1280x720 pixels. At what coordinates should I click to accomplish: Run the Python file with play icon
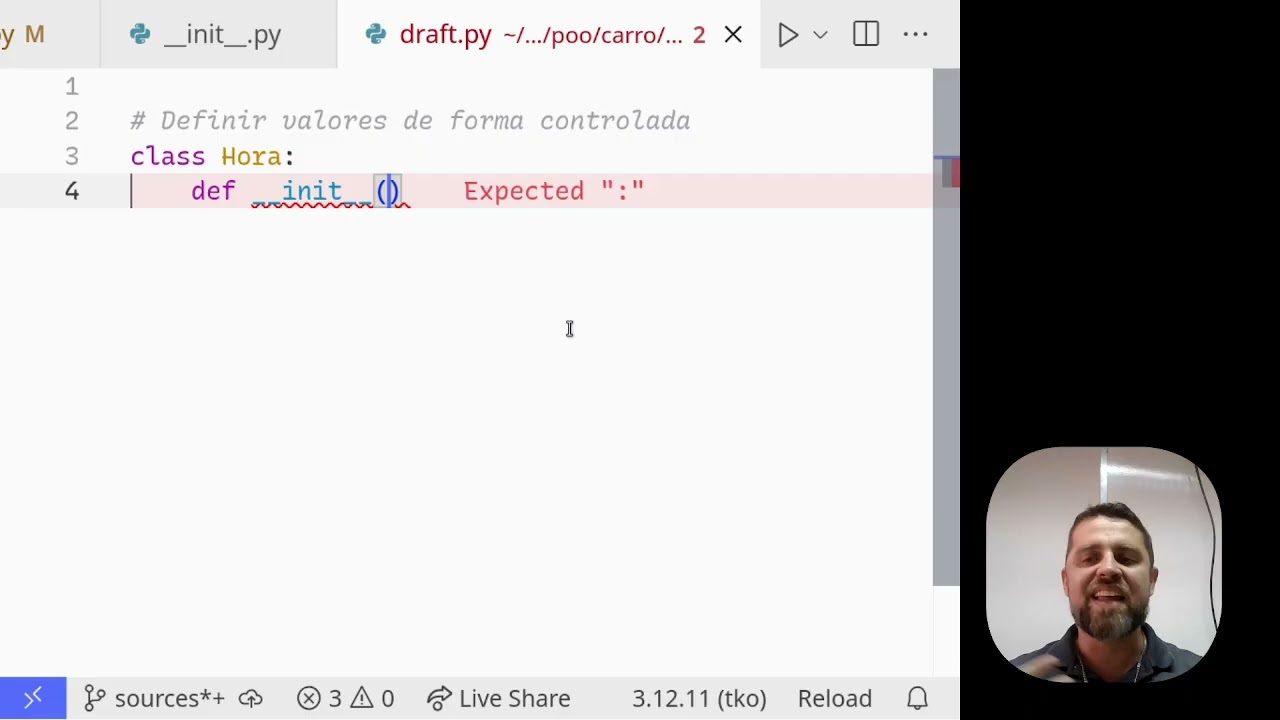click(788, 35)
